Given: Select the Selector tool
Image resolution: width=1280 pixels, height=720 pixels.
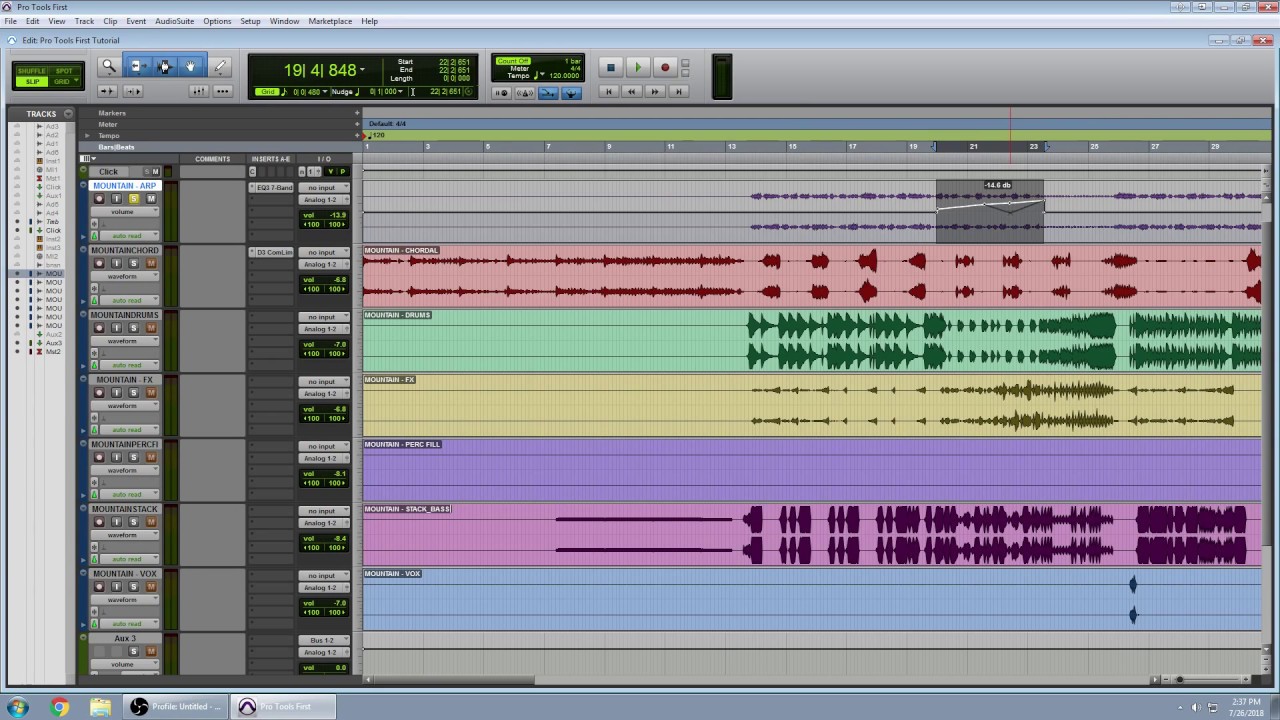Looking at the screenshot, I should [x=165, y=67].
